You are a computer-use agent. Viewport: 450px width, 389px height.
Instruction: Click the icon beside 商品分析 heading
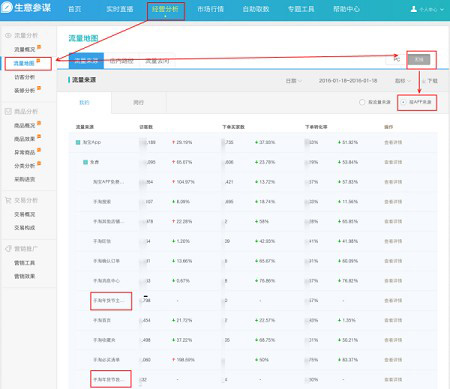pyautogui.click(x=8, y=111)
